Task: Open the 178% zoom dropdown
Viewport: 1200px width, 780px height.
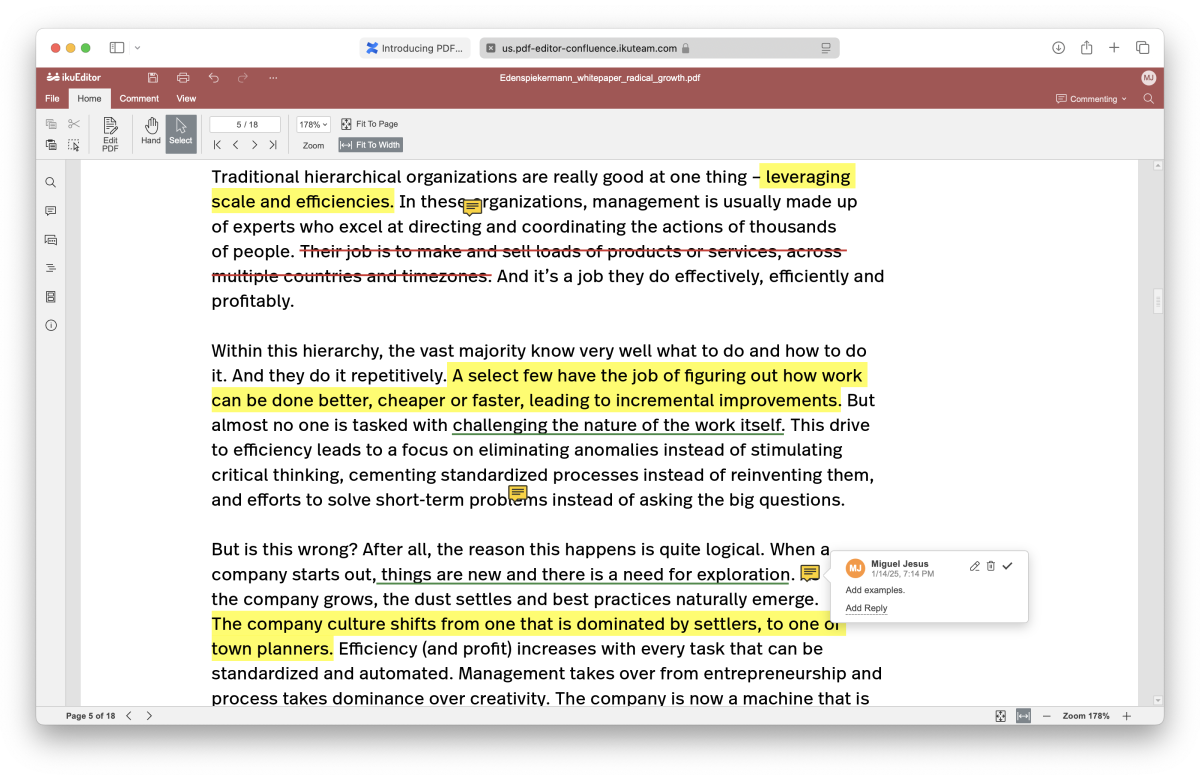Action: (313, 125)
